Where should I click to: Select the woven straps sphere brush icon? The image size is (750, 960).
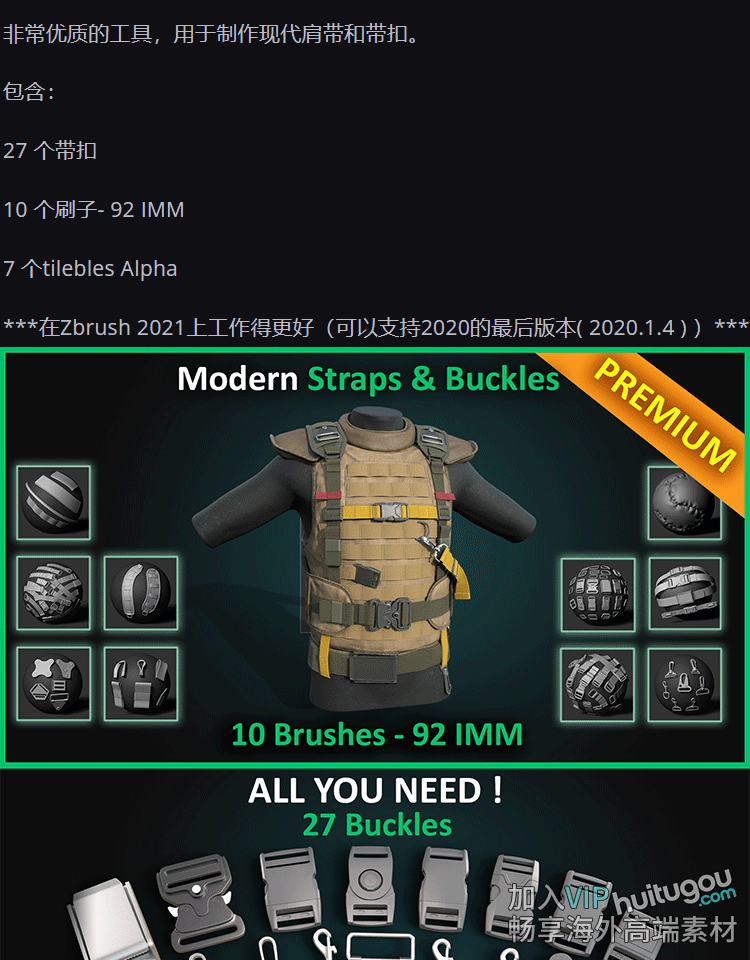53,593
